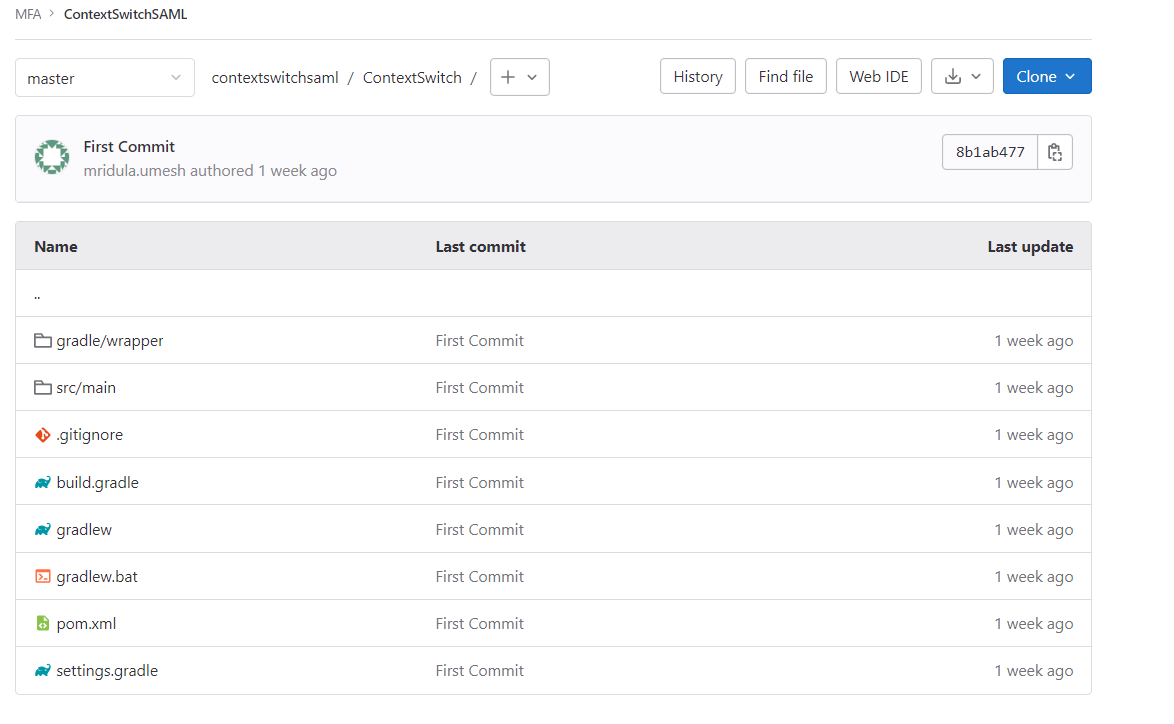
Task: Click the settings.gradle Gradle icon
Action: (x=42, y=670)
